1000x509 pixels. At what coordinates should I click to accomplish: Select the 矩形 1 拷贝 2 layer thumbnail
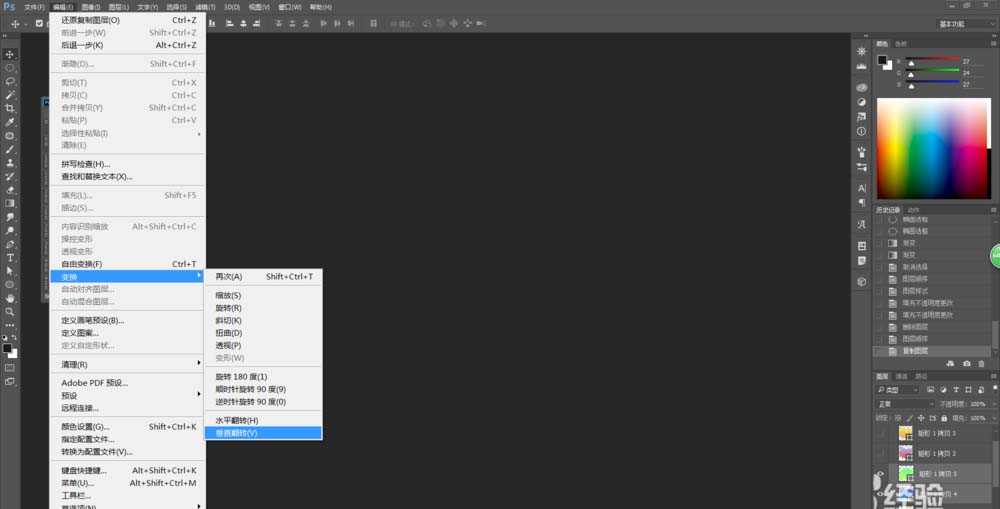click(x=906, y=453)
